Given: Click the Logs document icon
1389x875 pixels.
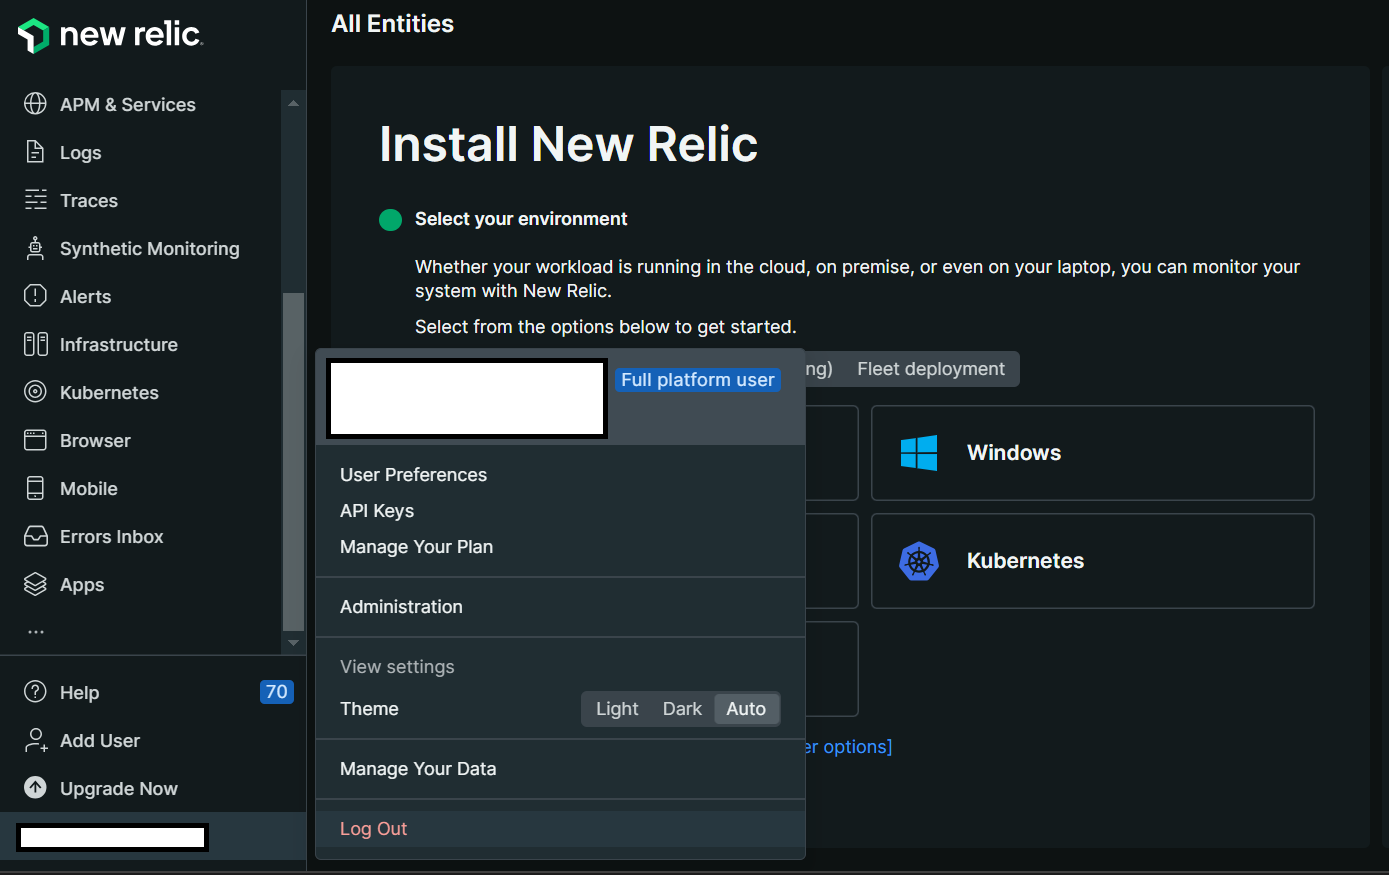Looking at the screenshot, I should point(35,152).
